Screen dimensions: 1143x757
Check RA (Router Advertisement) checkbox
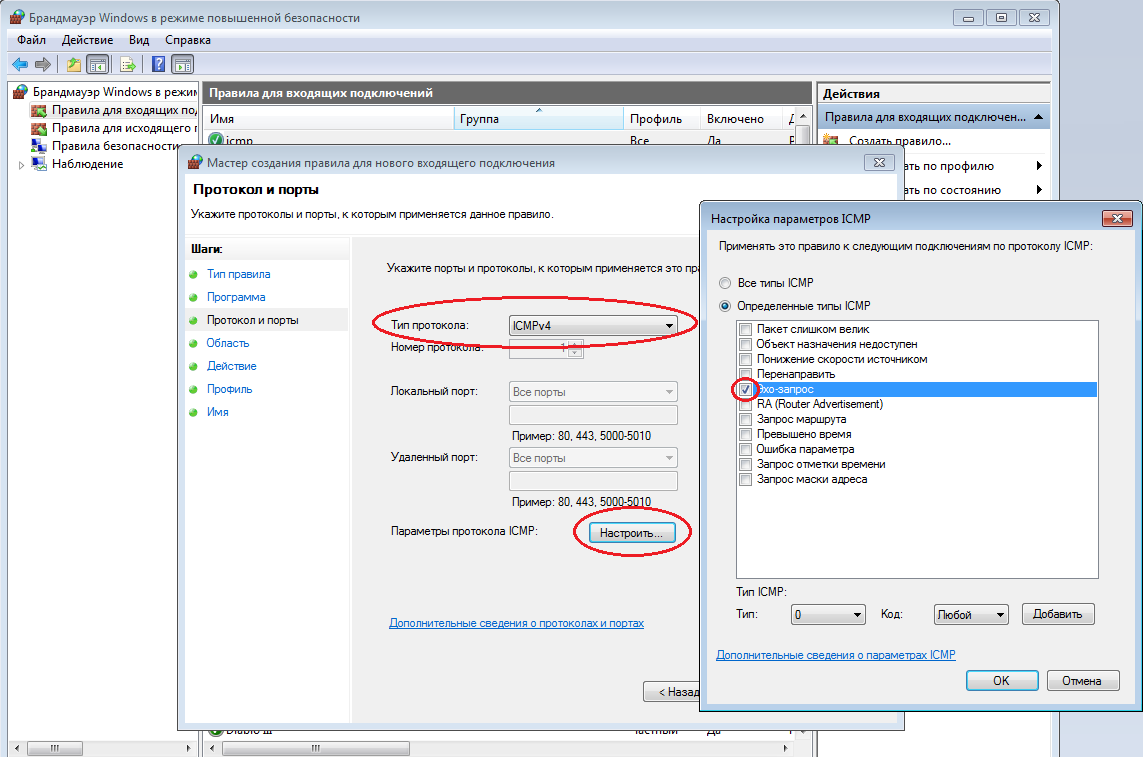745,405
